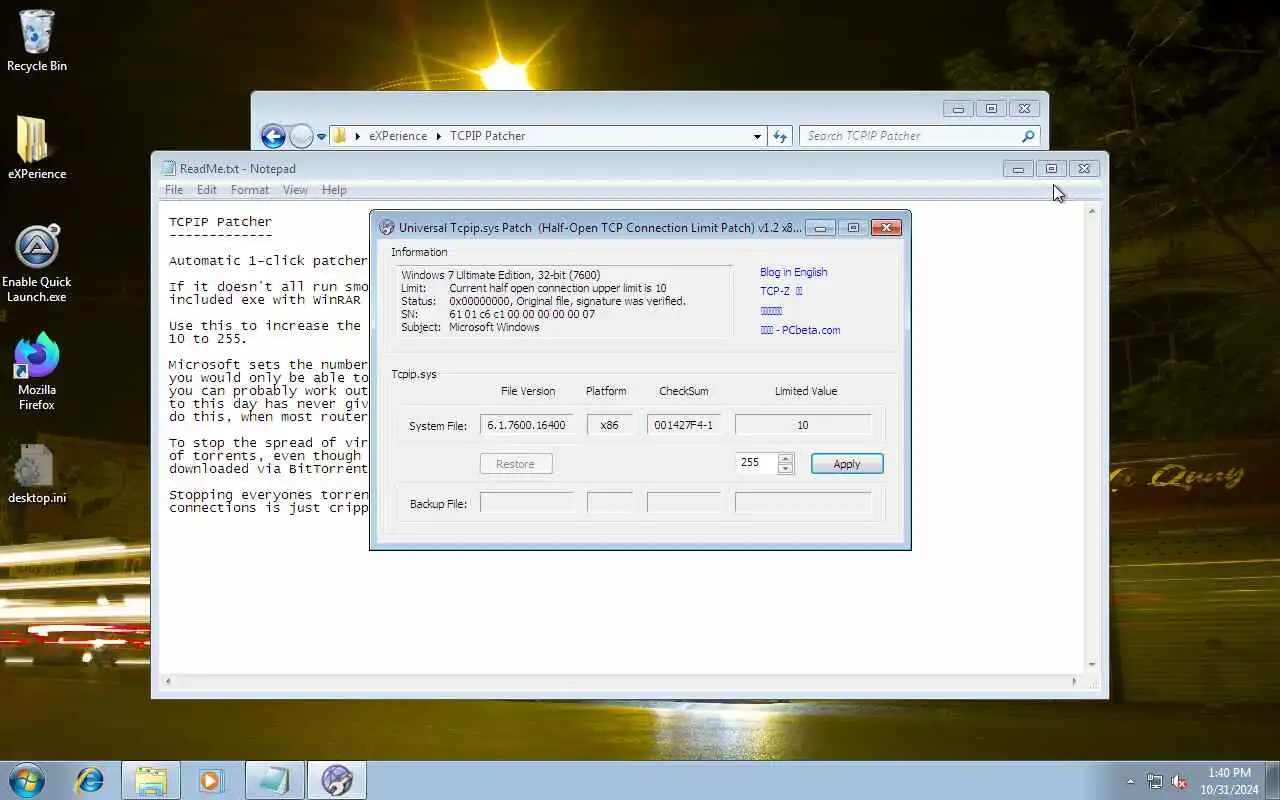This screenshot has width=1280, height=800.
Task: Open the Blog in English link
Action: pos(793,272)
